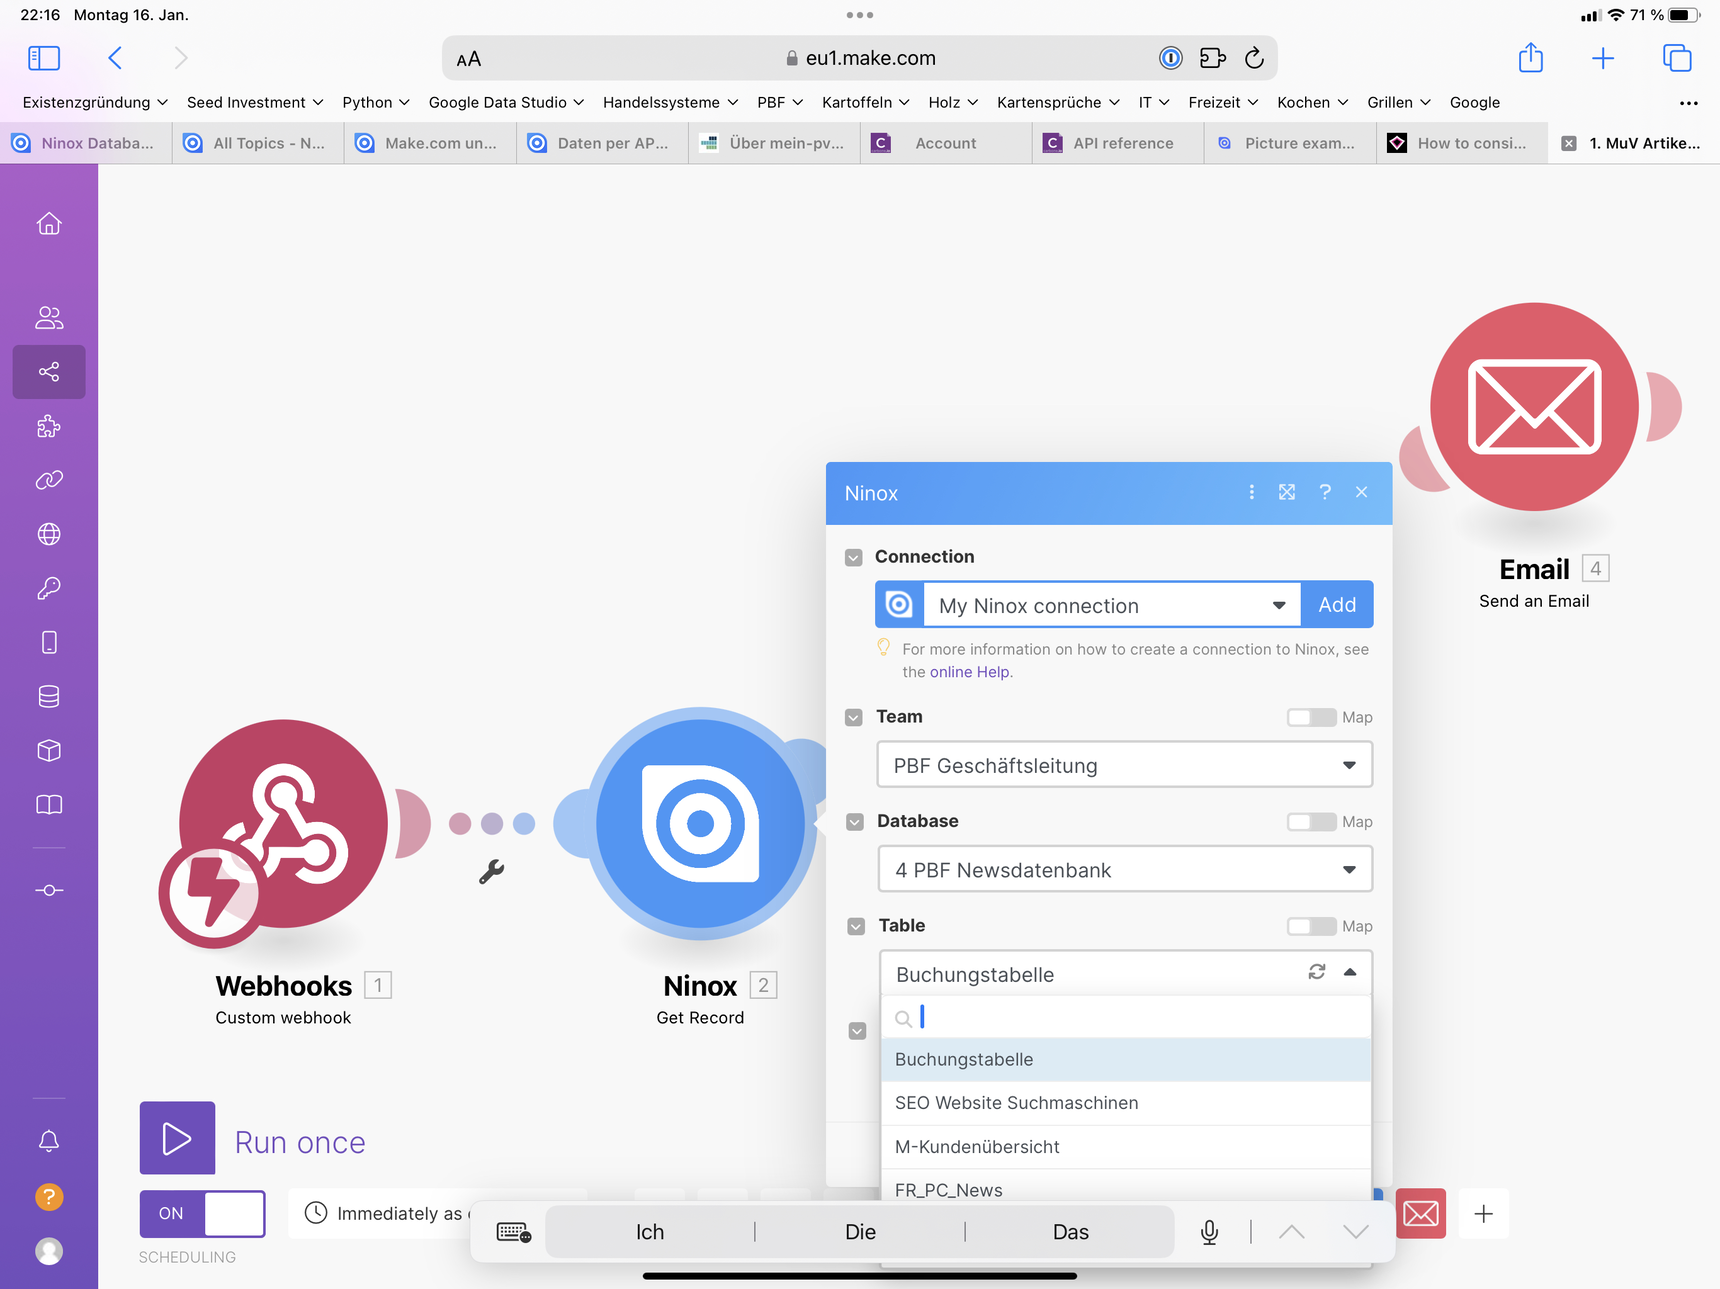This screenshot has height=1289, width=1720.
Task: Open the Team users icon in sidebar
Action: click(49, 318)
